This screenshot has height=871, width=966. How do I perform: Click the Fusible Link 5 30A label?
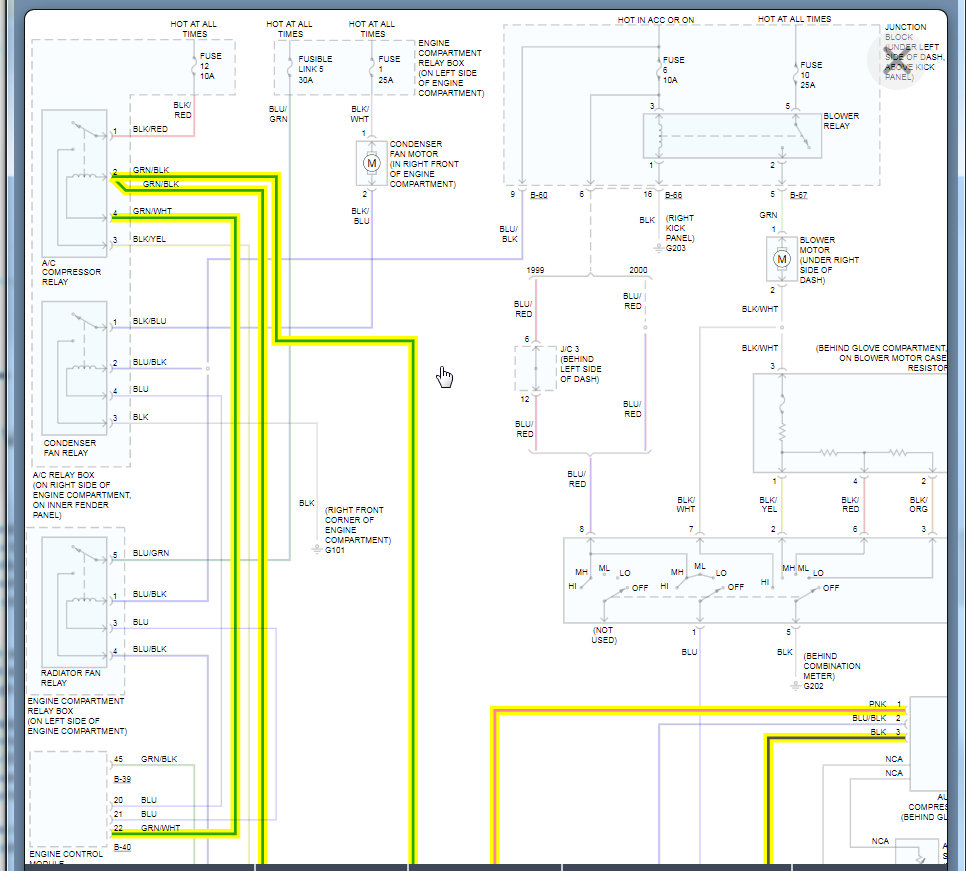coord(315,69)
